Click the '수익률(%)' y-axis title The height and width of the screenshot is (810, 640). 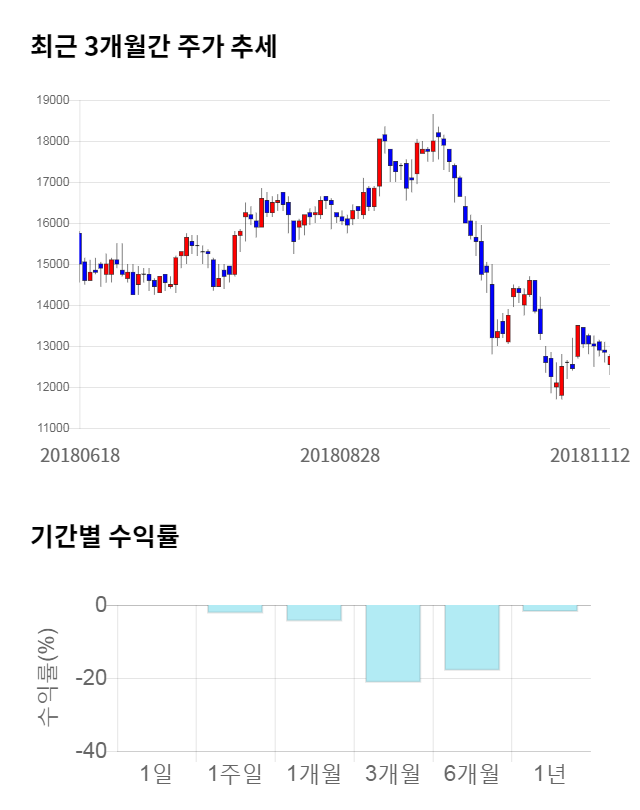(x=48, y=678)
